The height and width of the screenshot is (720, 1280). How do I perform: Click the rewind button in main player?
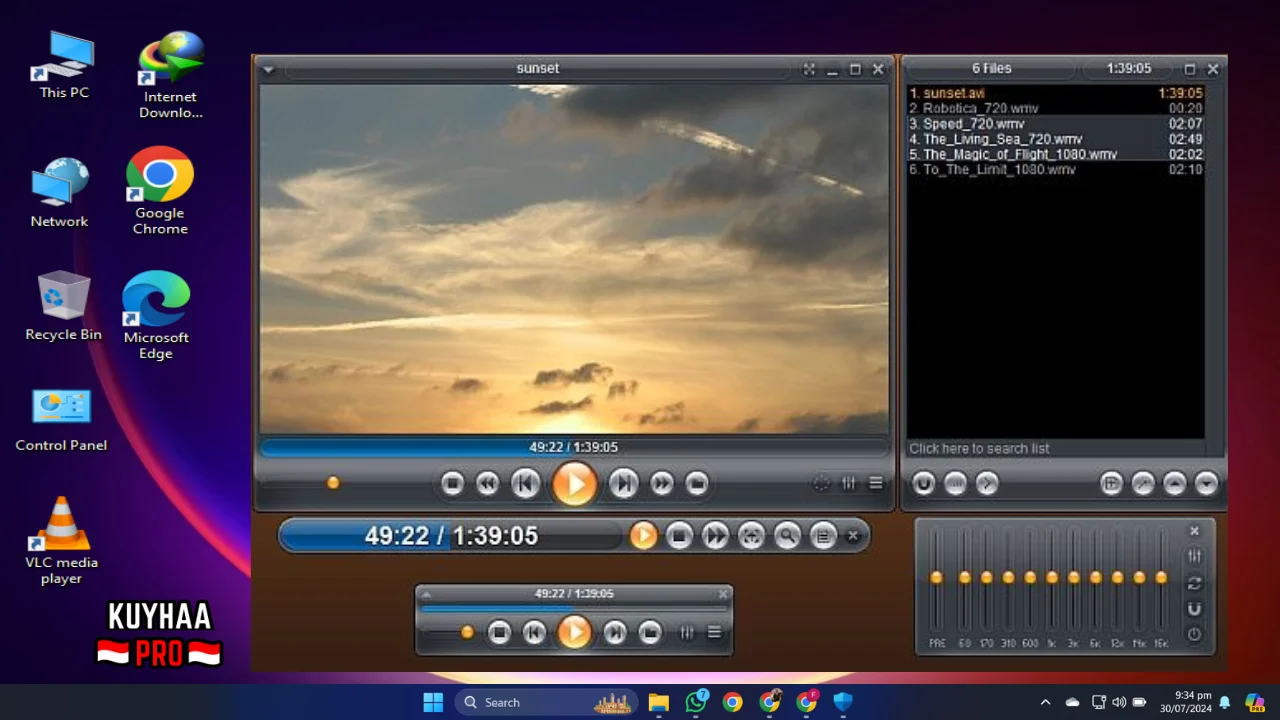[487, 484]
